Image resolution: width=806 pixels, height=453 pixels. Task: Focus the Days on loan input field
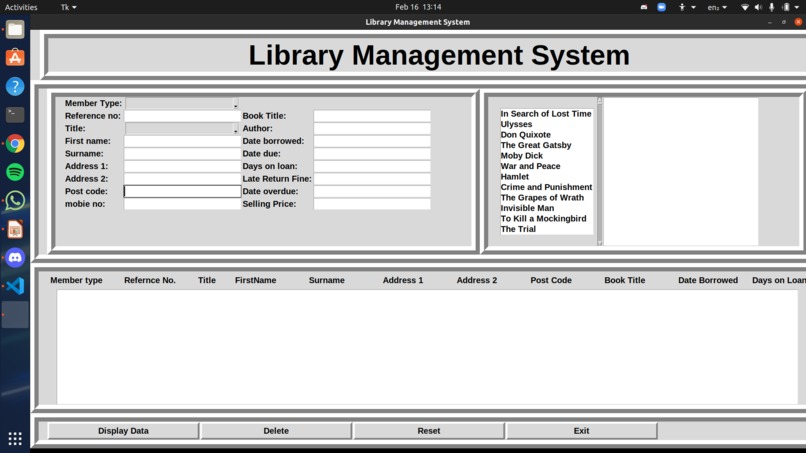(372, 166)
